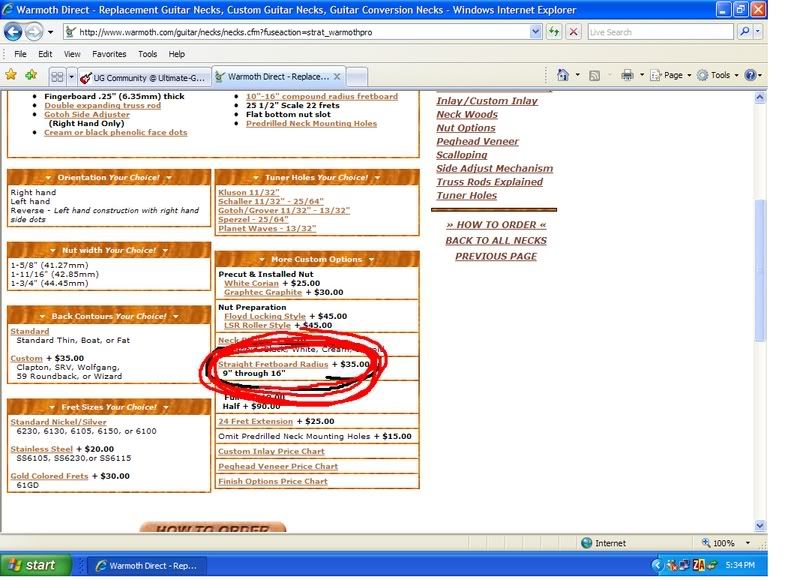Close the Warmoth Direct tab

(x=337, y=77)
